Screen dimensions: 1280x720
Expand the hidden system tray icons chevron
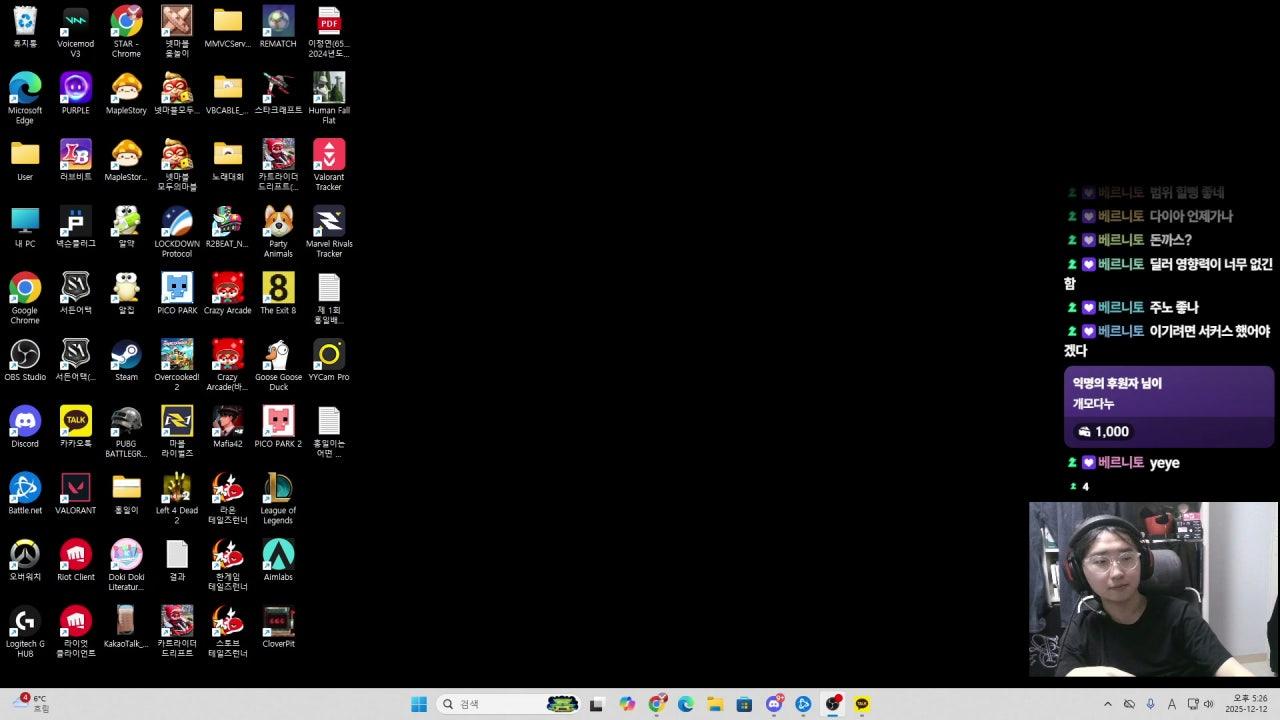pos(1107,704)
